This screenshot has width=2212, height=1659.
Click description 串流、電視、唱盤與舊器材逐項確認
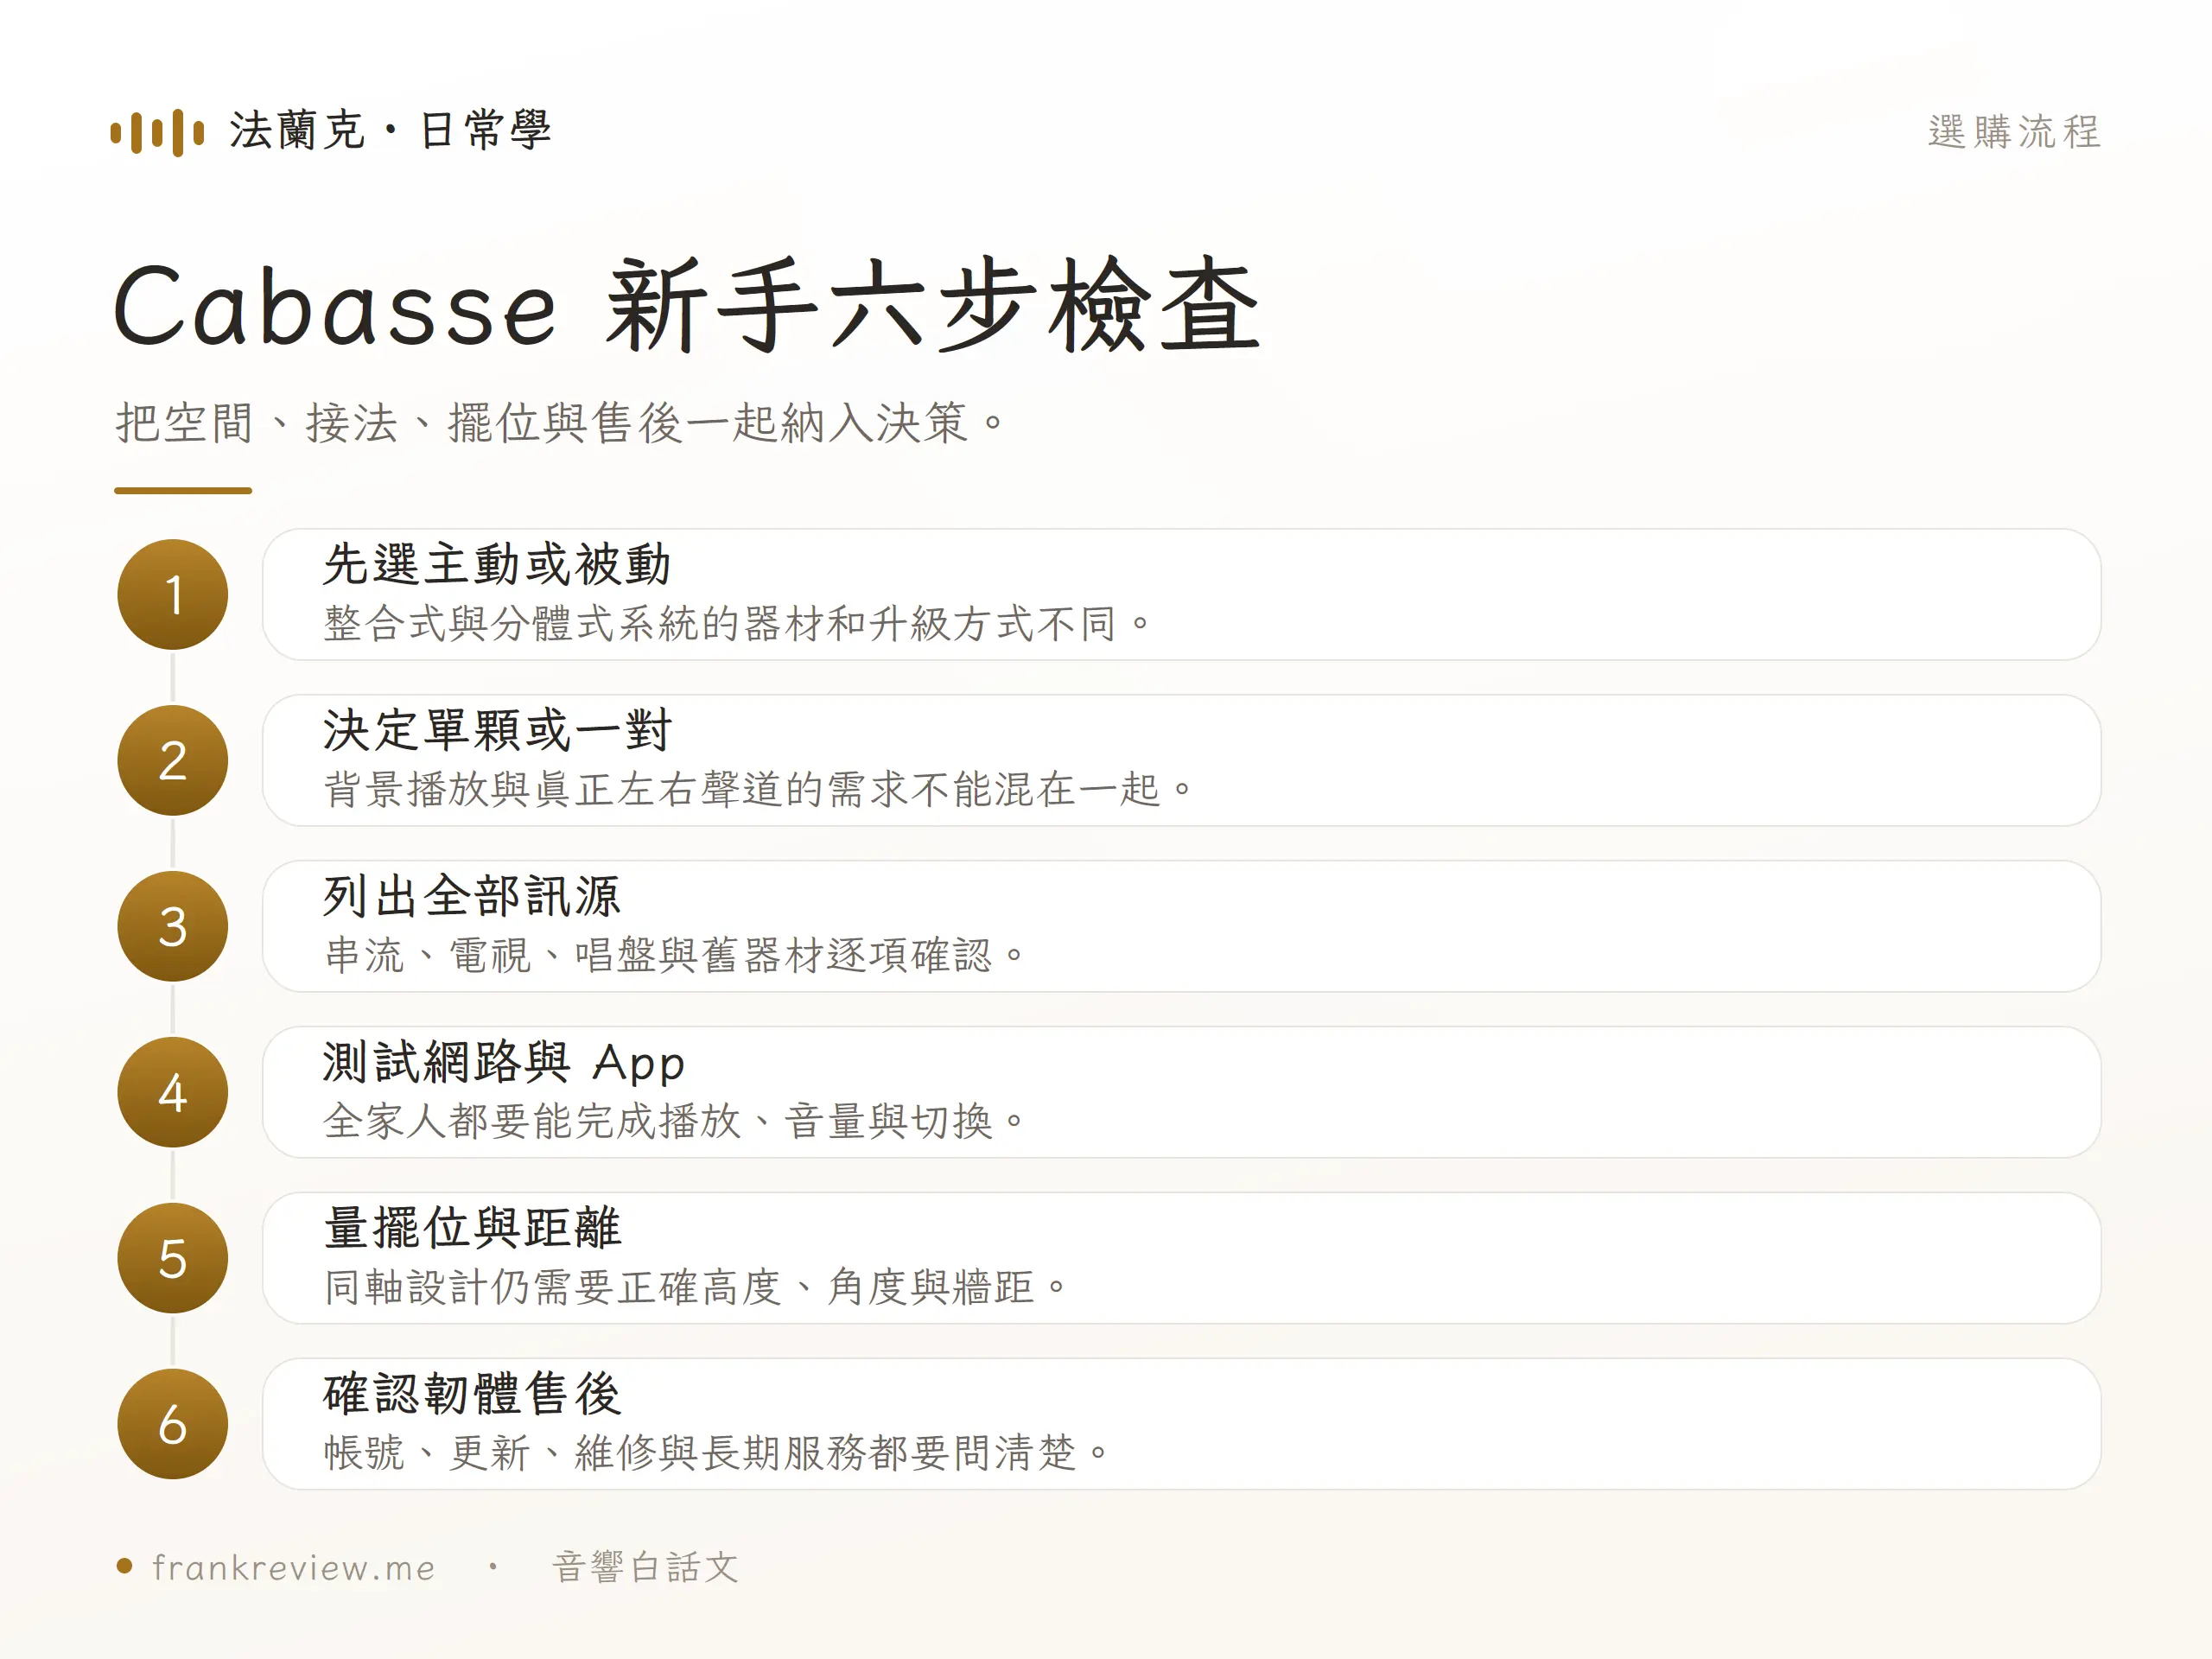pyautogui.click(x=675, y=956)
